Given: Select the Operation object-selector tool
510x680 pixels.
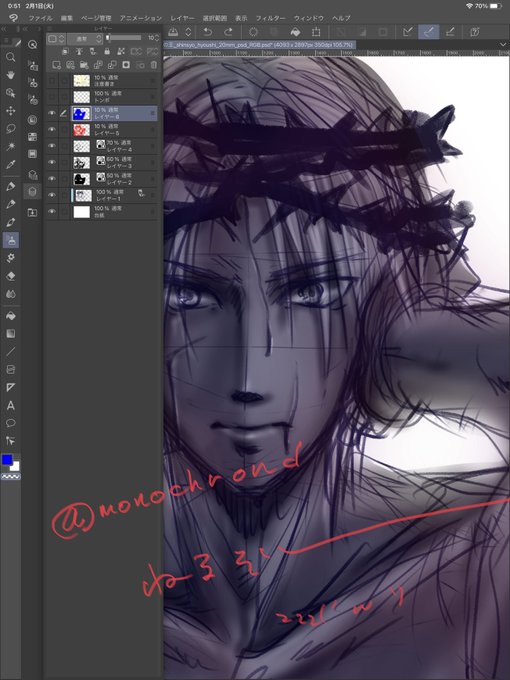Looking at the screenshot, I should click(x=10, y=93).
